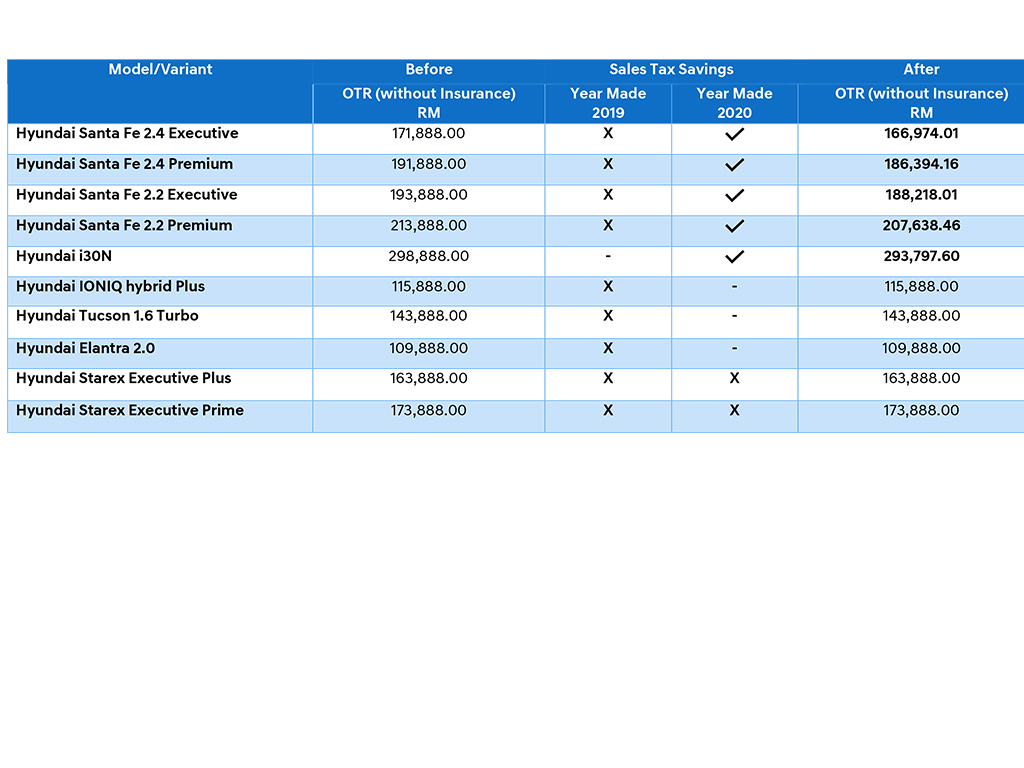Click Hyundai Santa Fe 2.4 Premium row label
The image size is (1024, 768).
tap(124, 164)
